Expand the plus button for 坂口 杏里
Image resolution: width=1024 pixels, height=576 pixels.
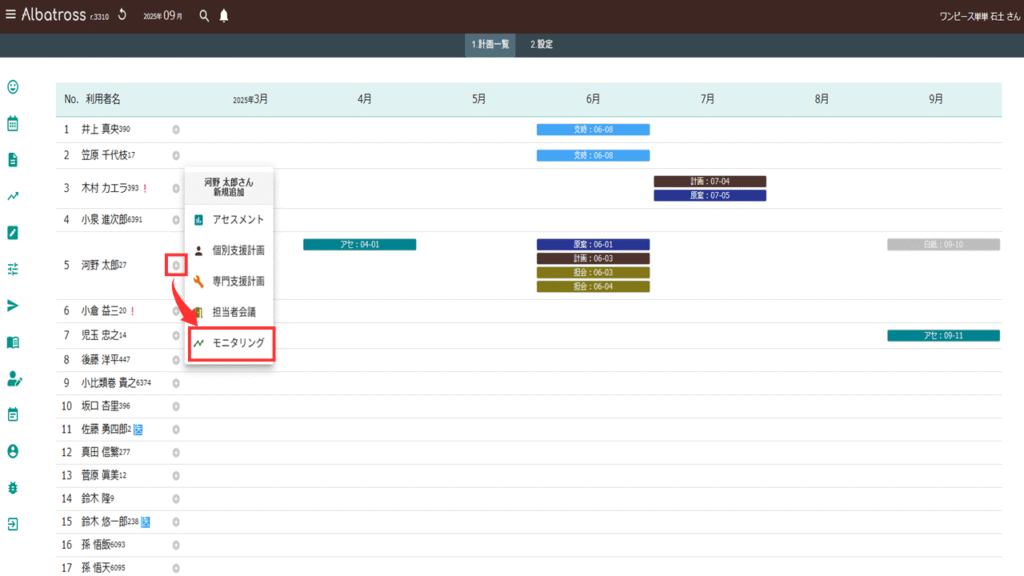[176, 406]
